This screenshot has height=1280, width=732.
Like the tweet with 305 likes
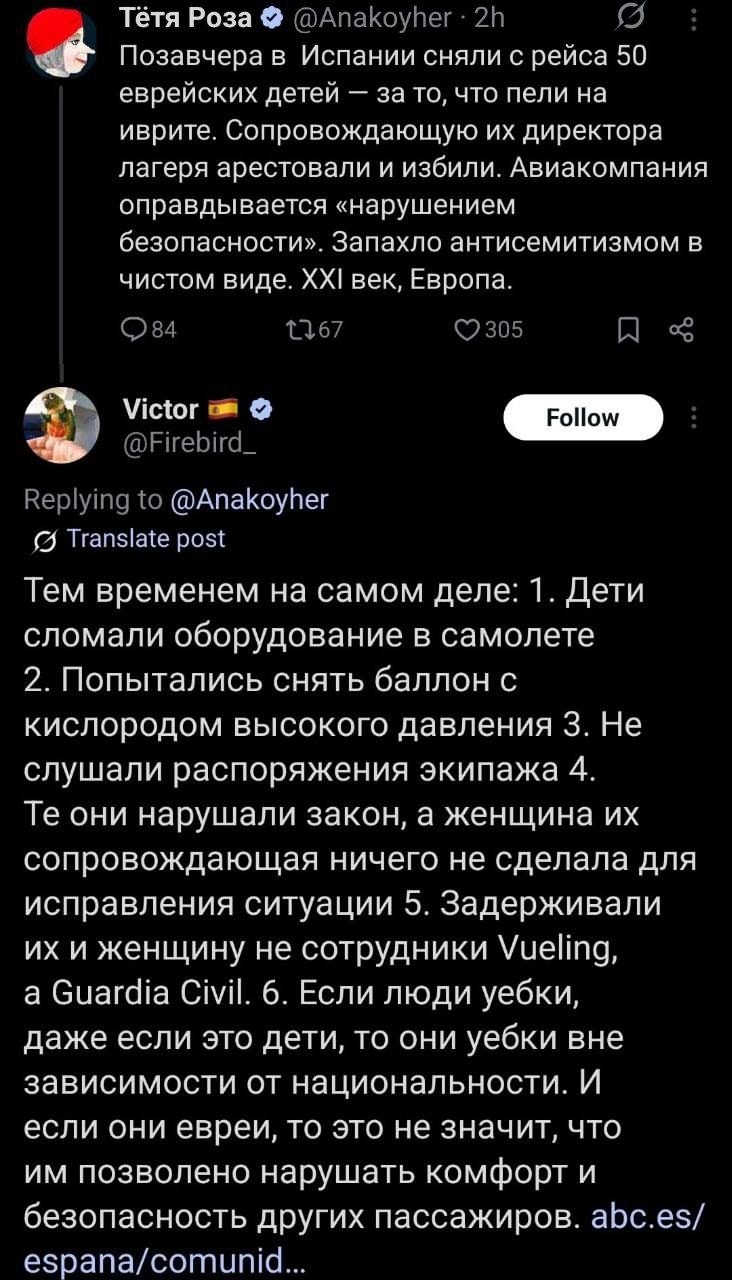click(473, 330)
